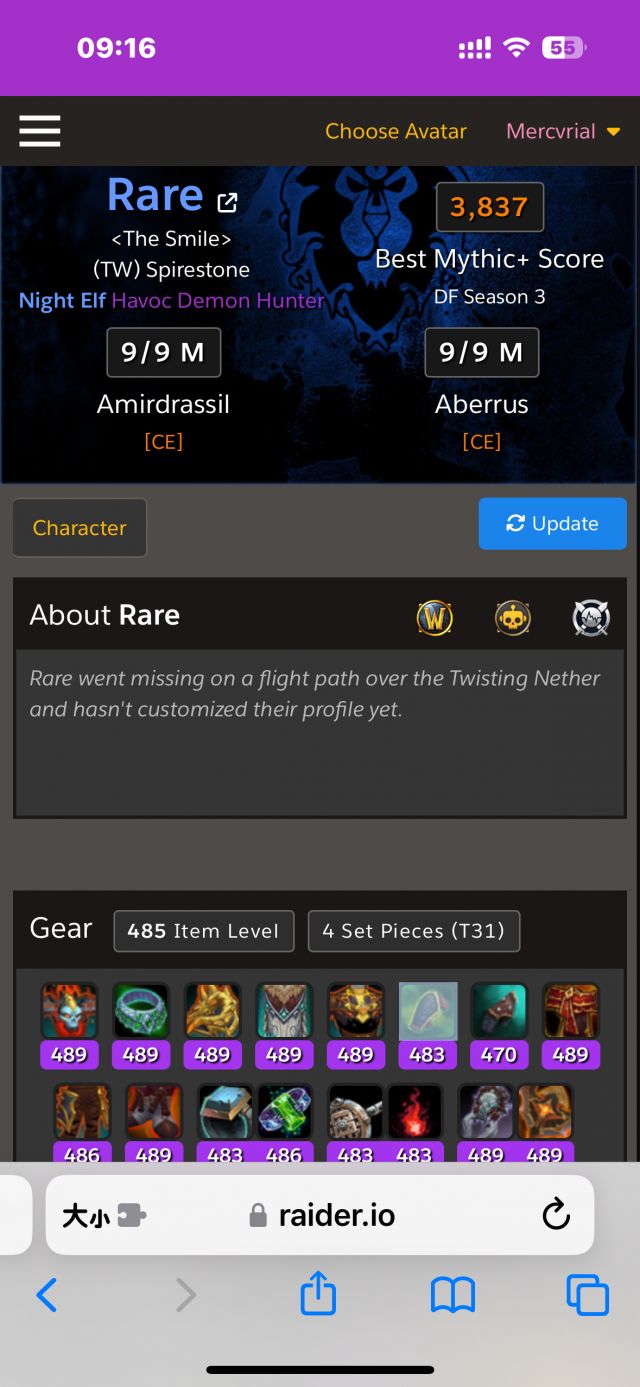Open the Warcraft Logs skull icon
Screen dimensions: 640x1387
click(513, 618)
